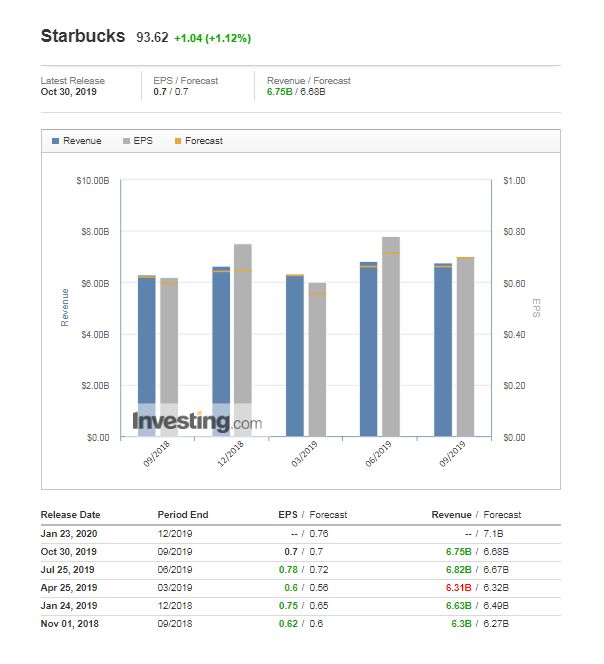Image resolution: width=604 pixels, height=664 pixels.
Task: Select the Nov 01, 2018 release date
Action: [69, 624]
